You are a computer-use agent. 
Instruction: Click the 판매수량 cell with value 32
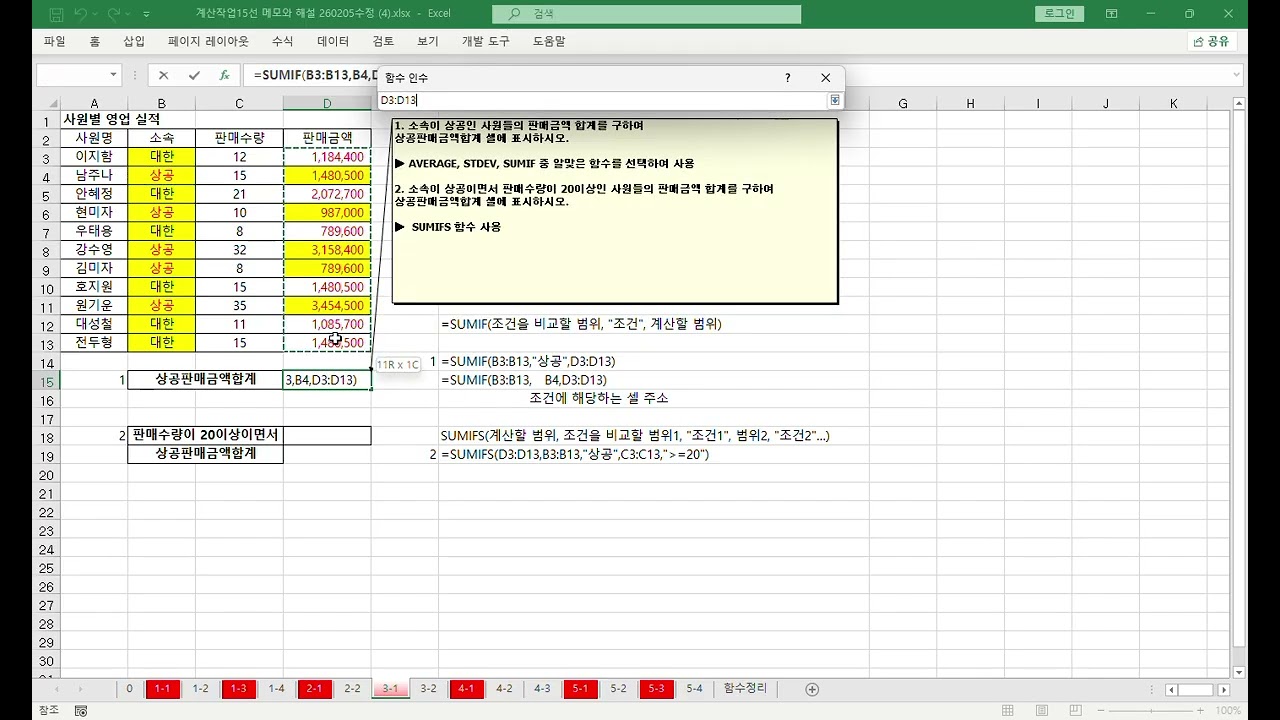[x=239, y=250]
